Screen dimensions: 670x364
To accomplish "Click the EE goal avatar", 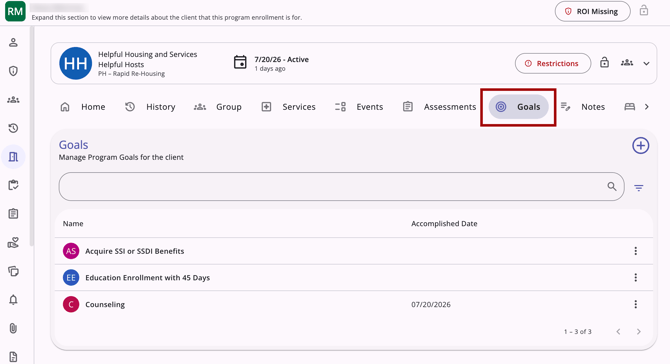I will click(71, 278).
